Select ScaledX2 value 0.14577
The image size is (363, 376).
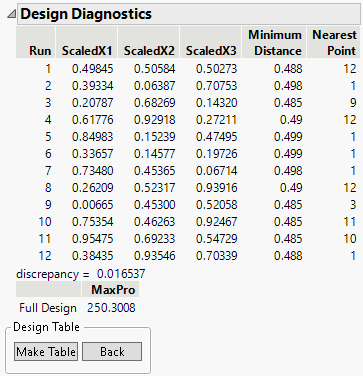(155, 154)
